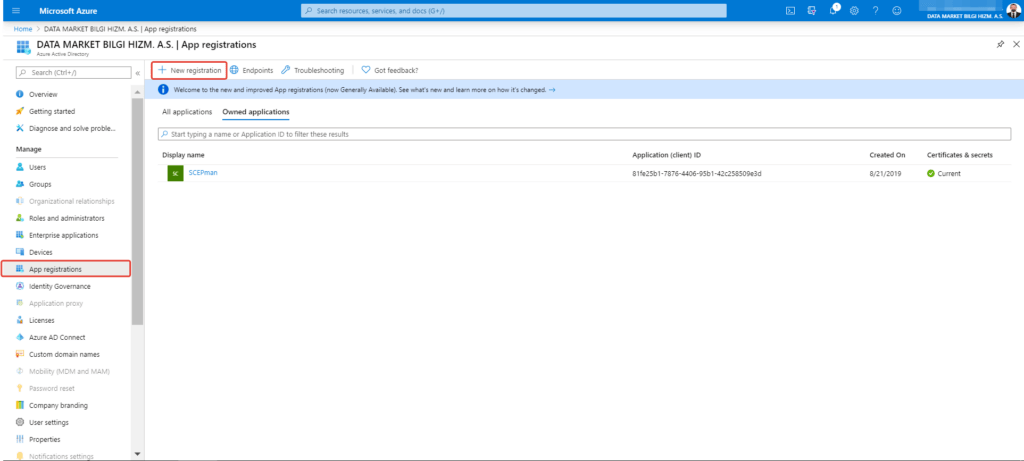Click the Getting started rocket icon
This screenshot has width=1024, height=461.
coord(20,112)
